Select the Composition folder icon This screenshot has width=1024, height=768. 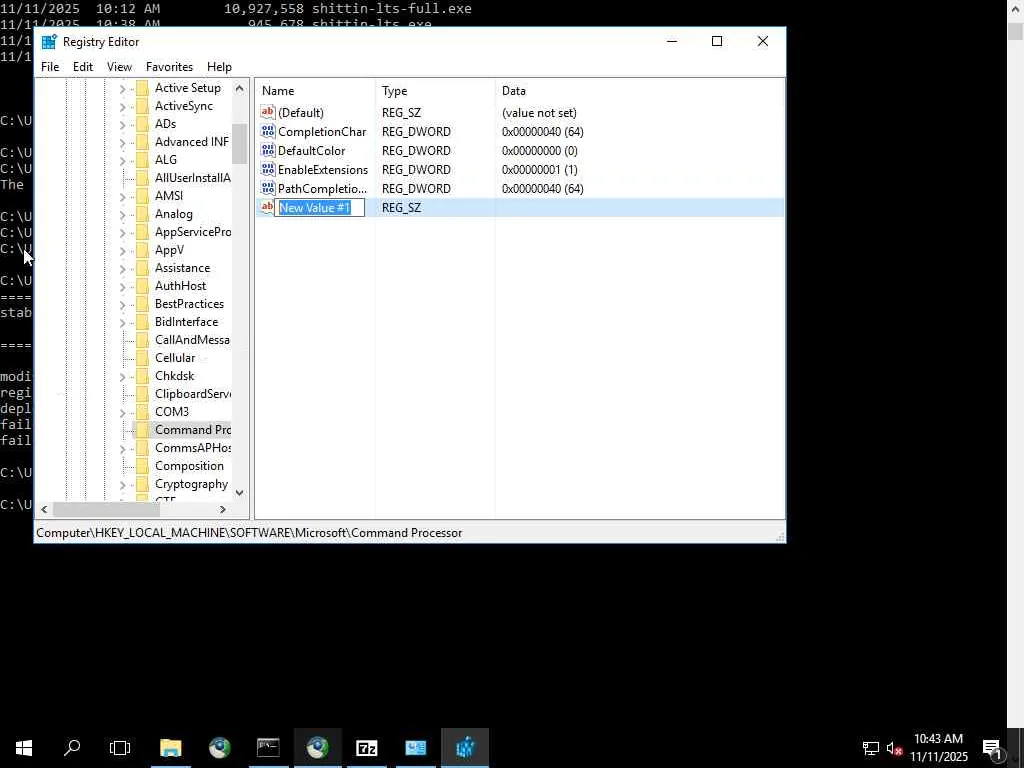[x=142, y=466]
